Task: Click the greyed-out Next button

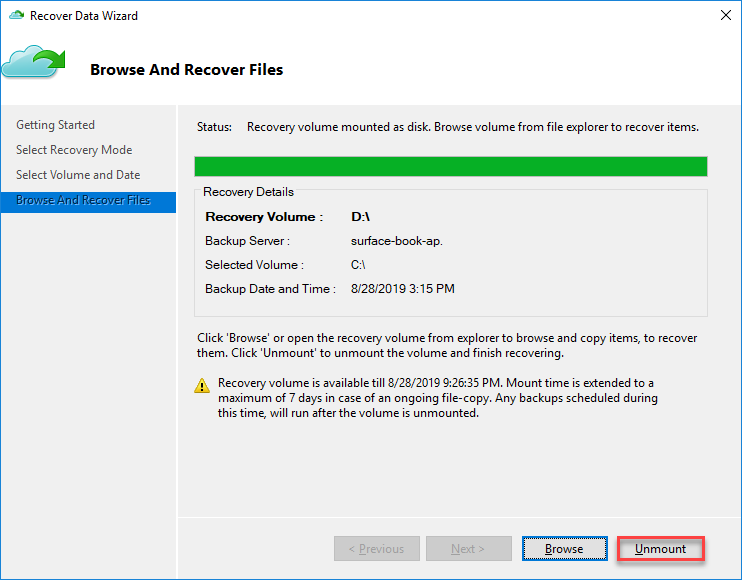Action: 468,549
